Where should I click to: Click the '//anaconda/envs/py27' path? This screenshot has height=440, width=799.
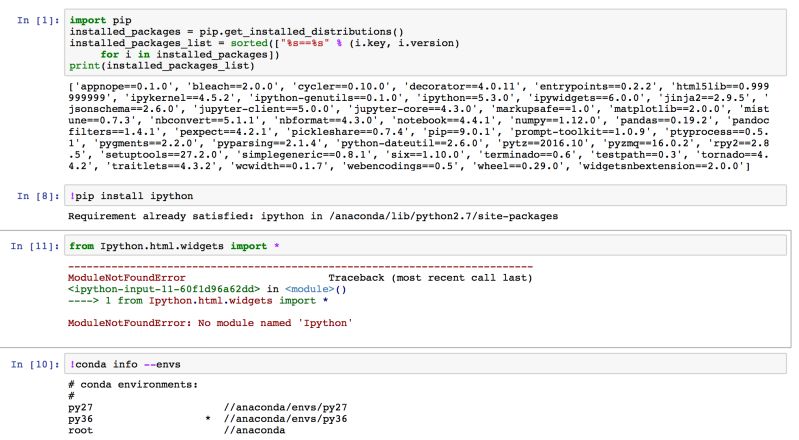[x=285, y=407]
